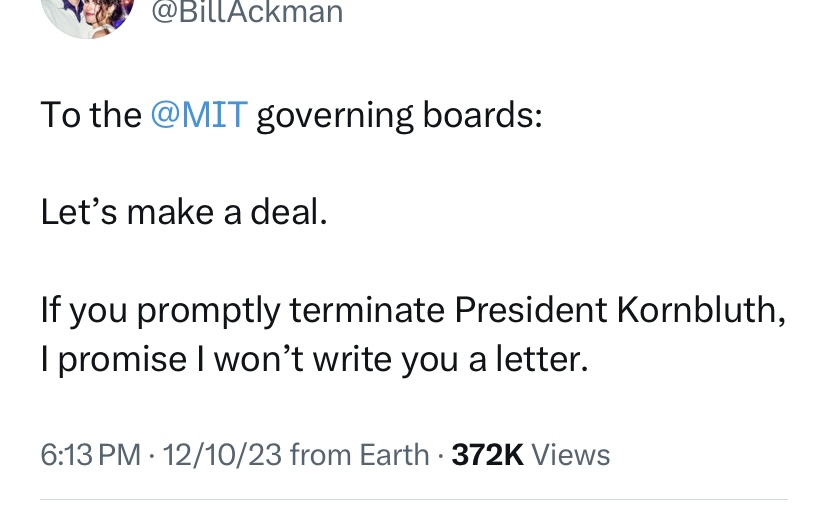The image size is (828, 516).
Task: Click the 'Let's make a deal.' line
Action: [184, 212]
